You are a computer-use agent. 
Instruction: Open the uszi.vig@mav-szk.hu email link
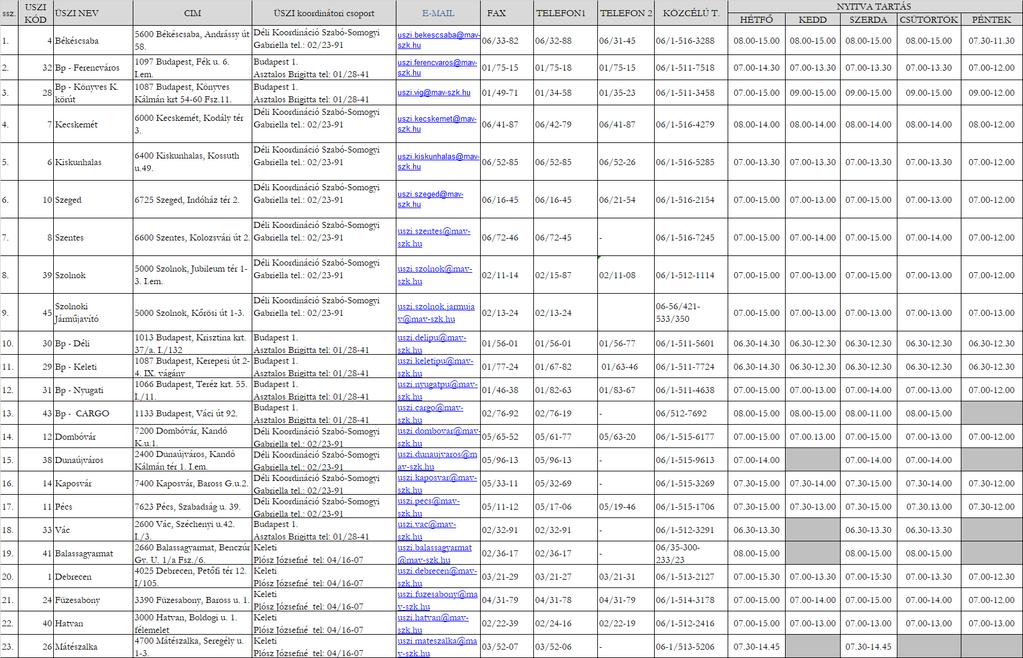click(x=434, y=93)
